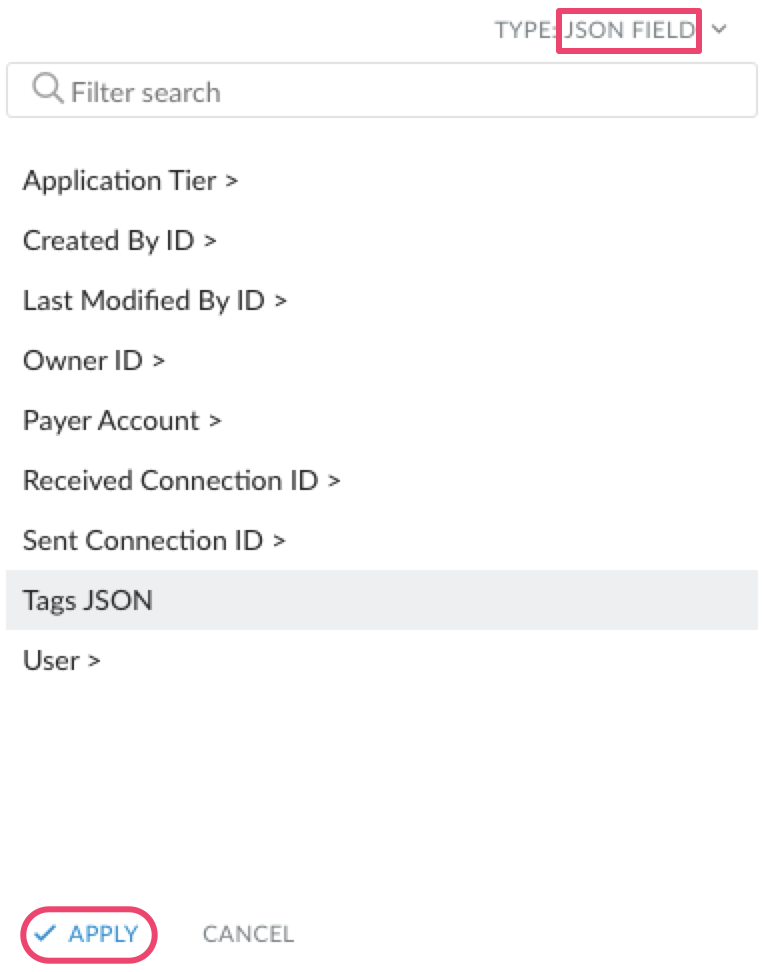This screenshot has width=768, height=972.
Task: Expand Created By ID arrow
Action: [x=210, y=241]
